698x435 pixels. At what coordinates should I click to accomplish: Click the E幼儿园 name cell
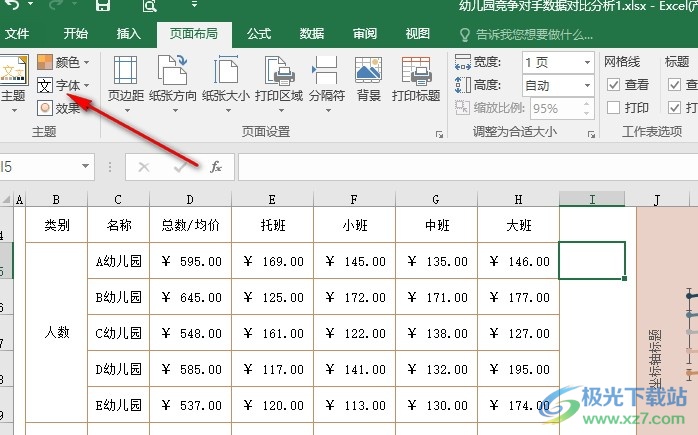[118, 405]
